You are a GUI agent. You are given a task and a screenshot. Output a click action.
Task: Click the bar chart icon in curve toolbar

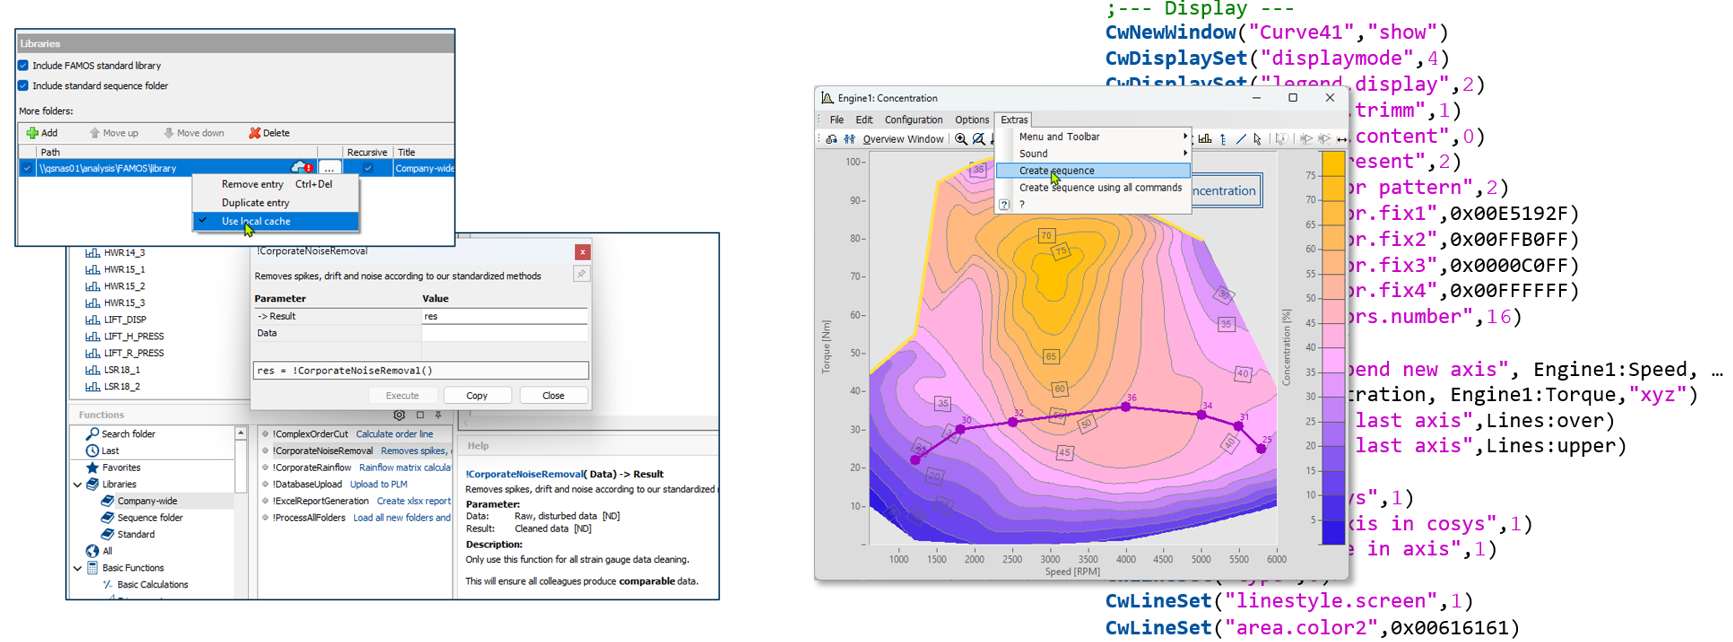(1205, 139)
